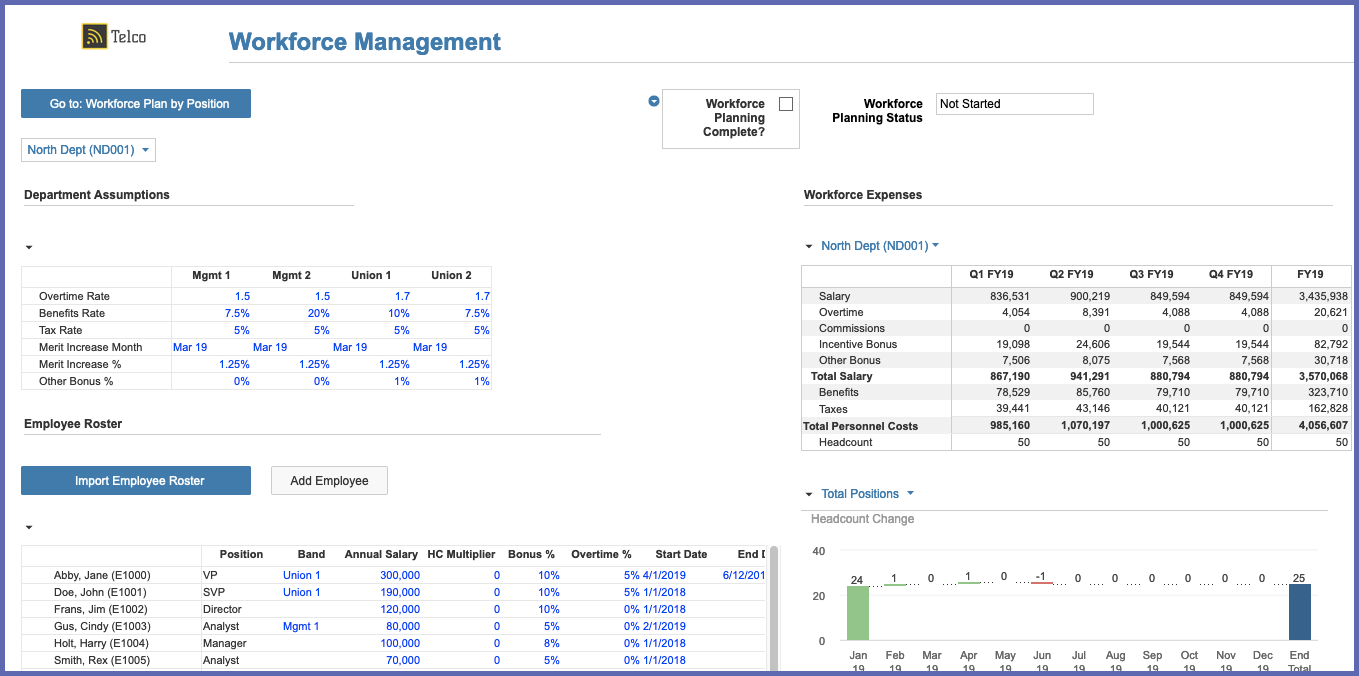Expand the North Dept dropdown in Workforce Expenses

click(x=879, y=246)
